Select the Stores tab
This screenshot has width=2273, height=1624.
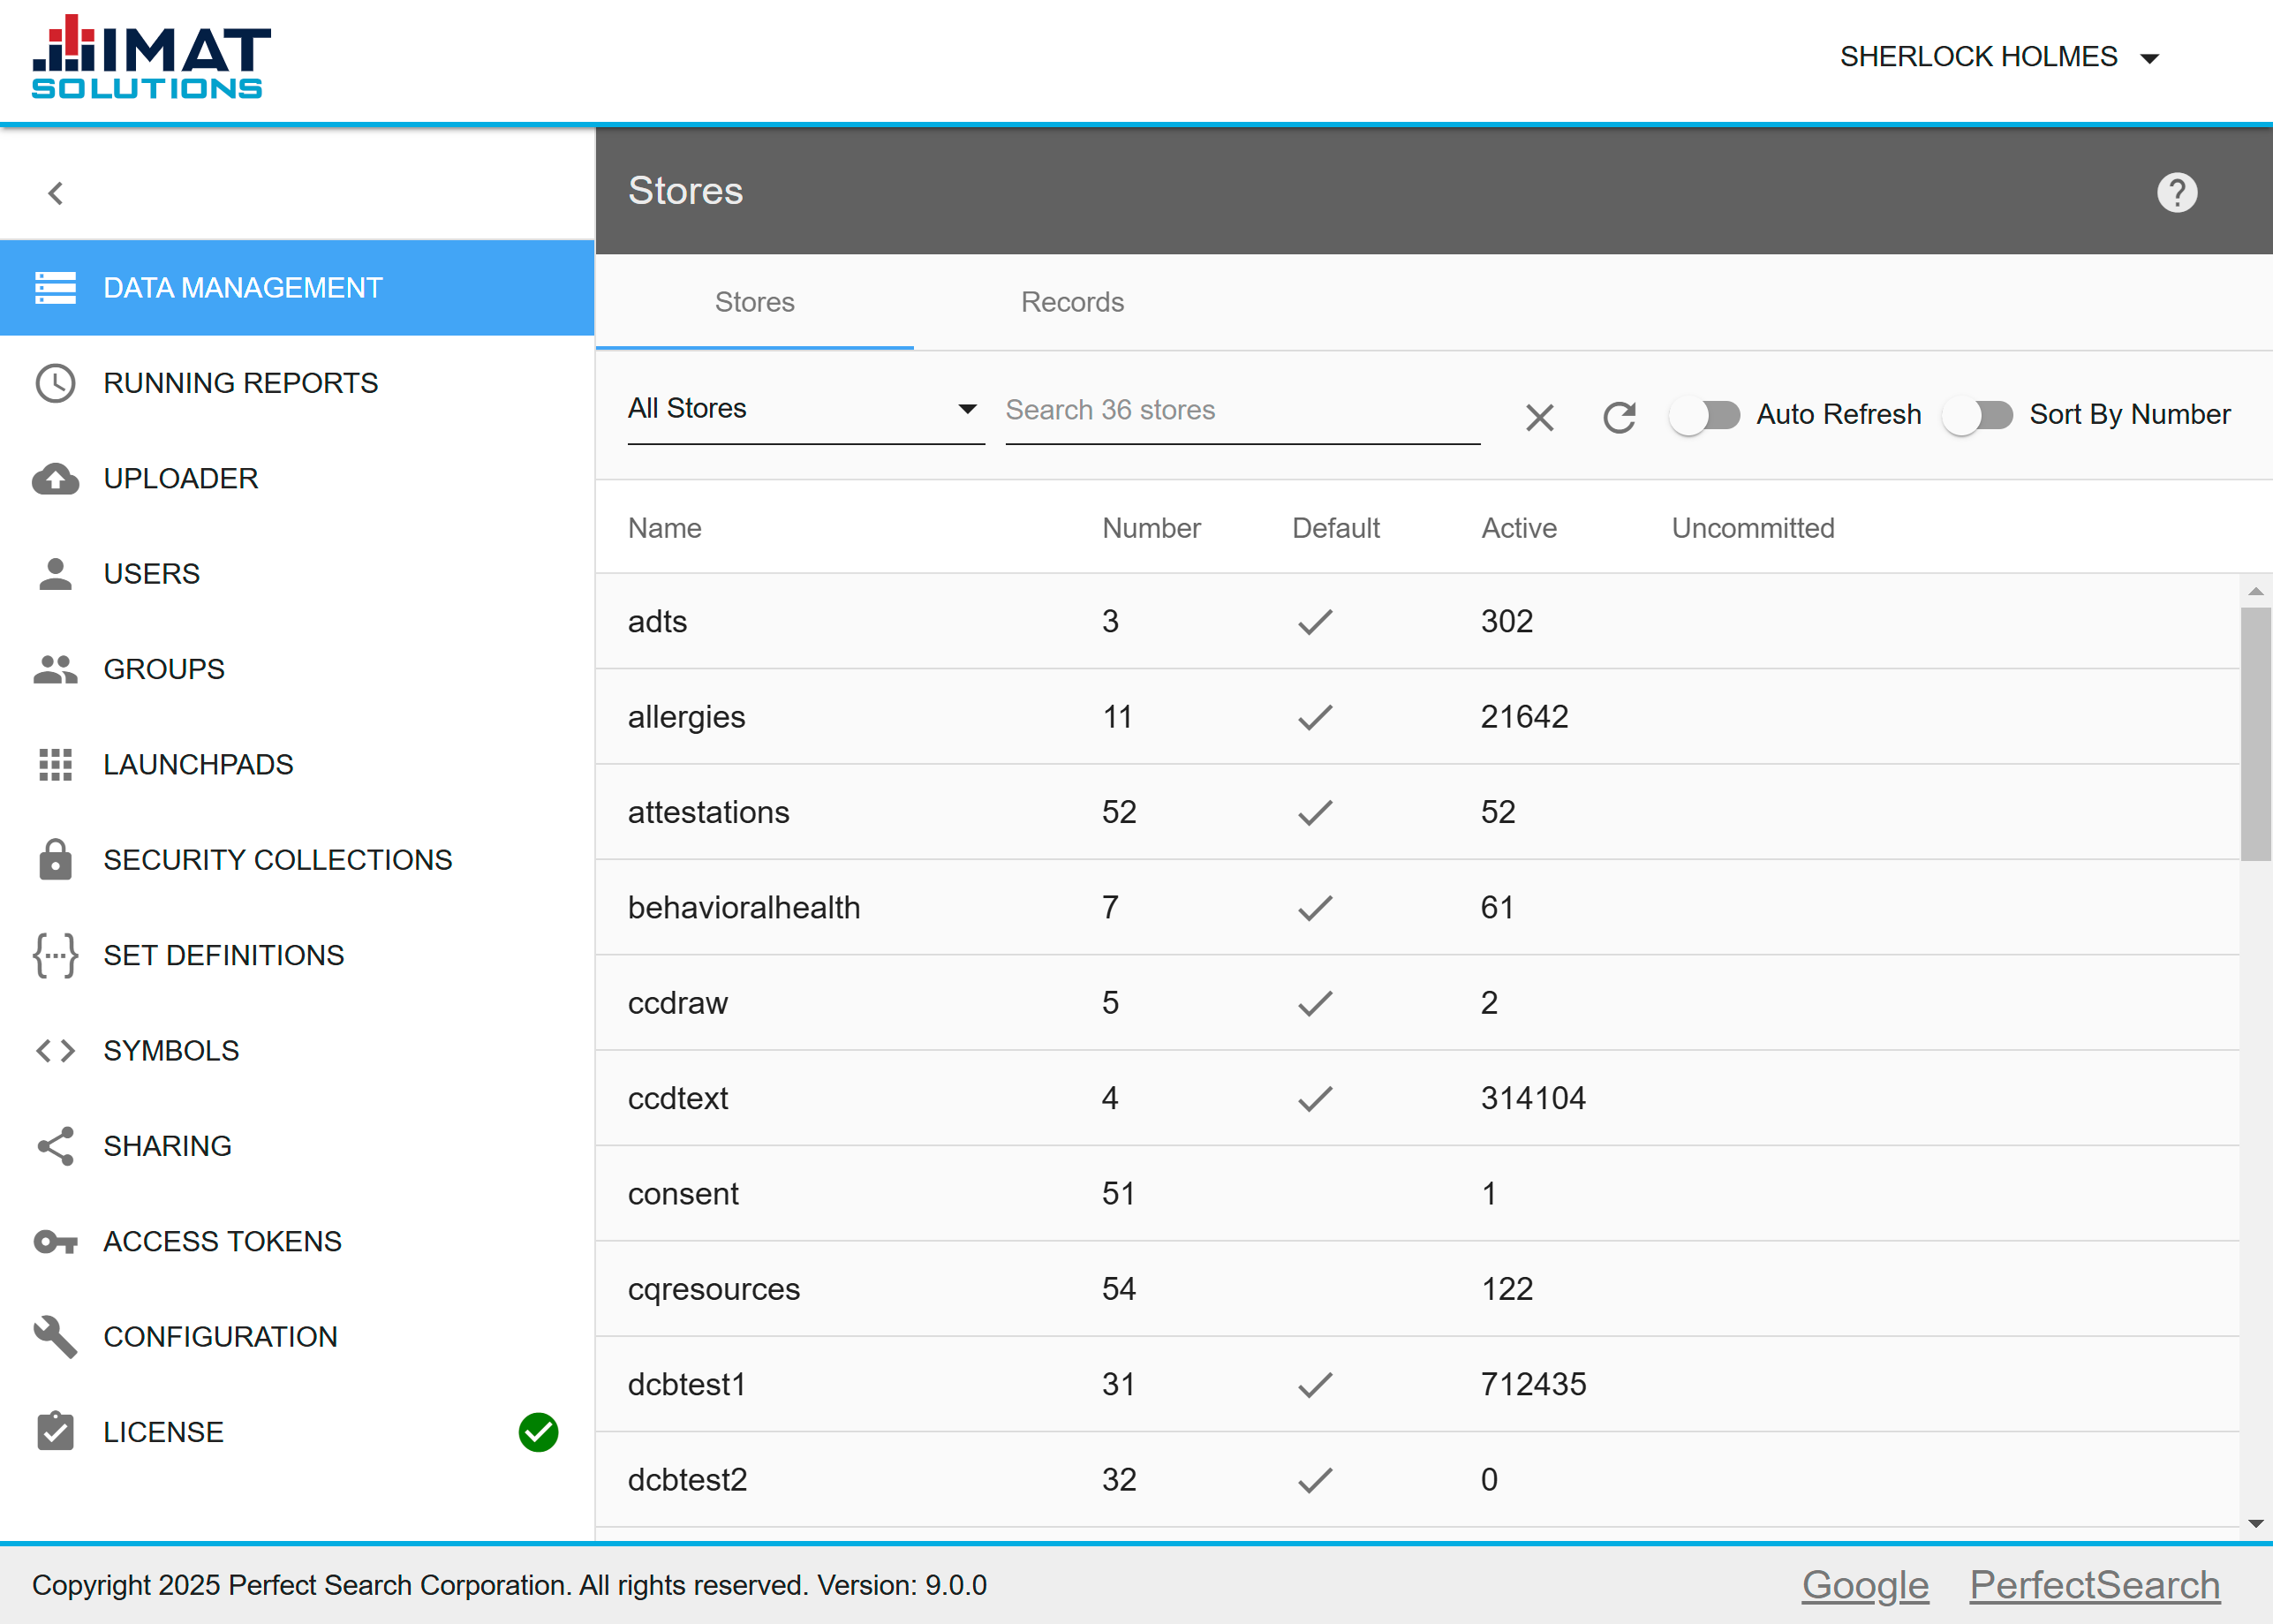tap(754, 300)
